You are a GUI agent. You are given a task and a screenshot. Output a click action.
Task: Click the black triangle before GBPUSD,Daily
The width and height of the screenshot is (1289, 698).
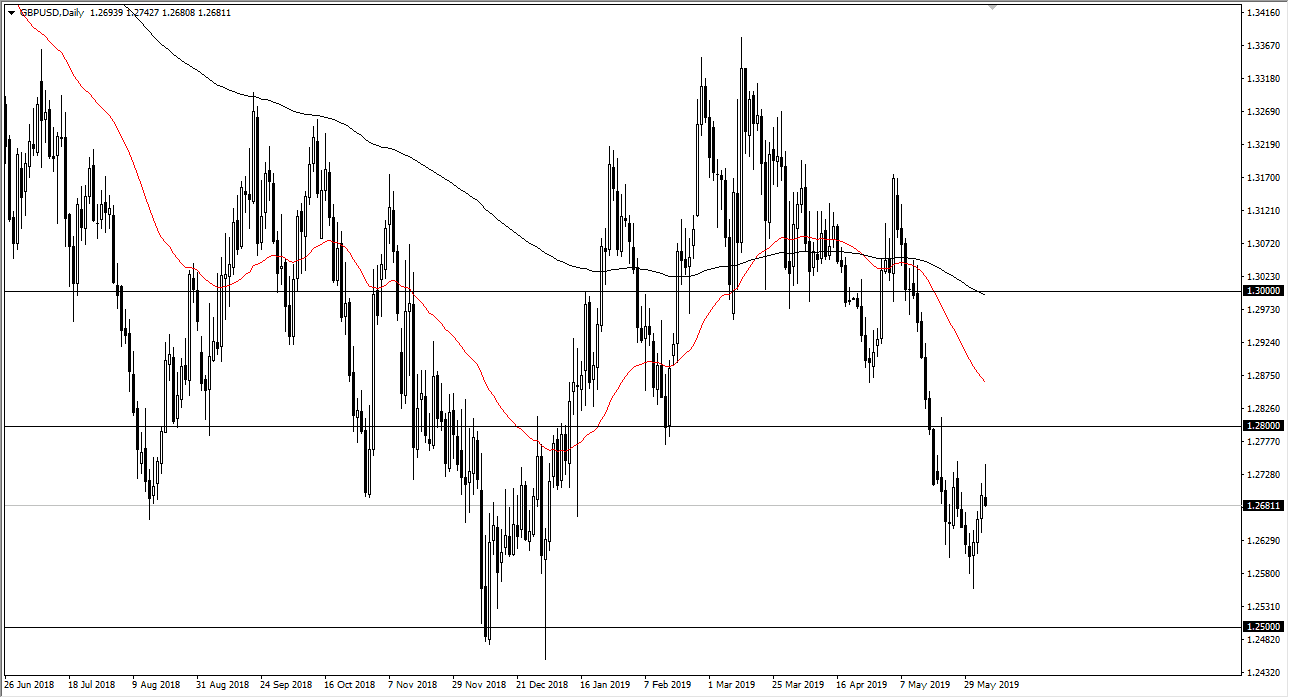(11, 13)
